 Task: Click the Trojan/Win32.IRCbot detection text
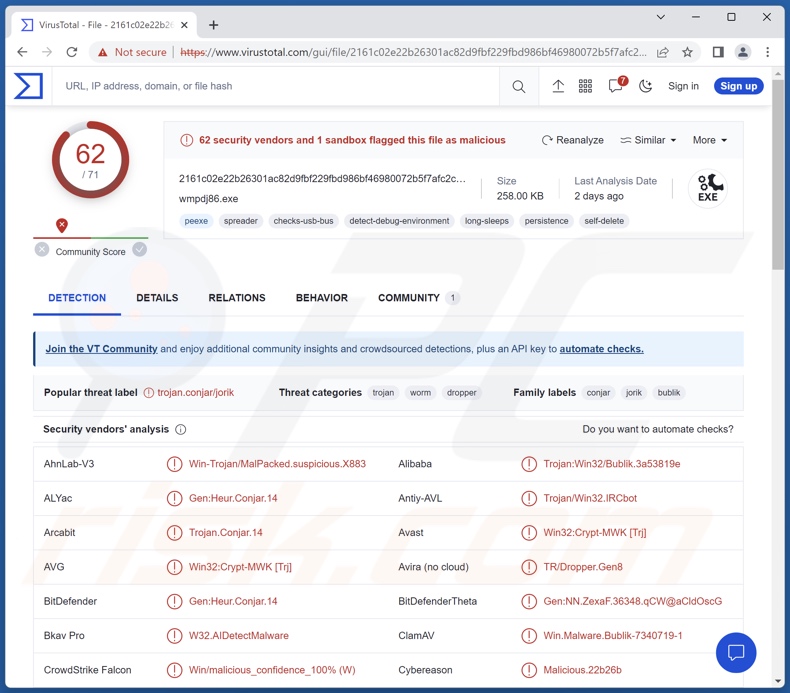pyautogui.click(x=590, y=498)
